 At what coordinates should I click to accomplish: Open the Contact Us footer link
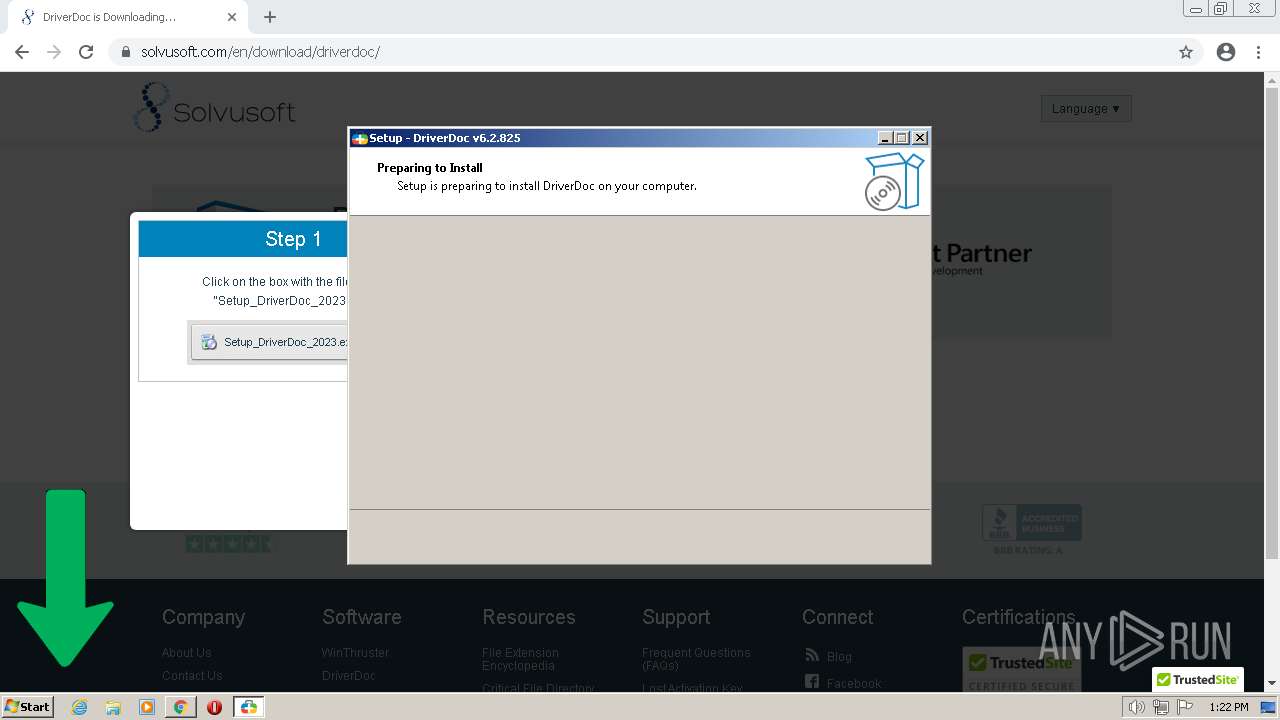[192, 676]
